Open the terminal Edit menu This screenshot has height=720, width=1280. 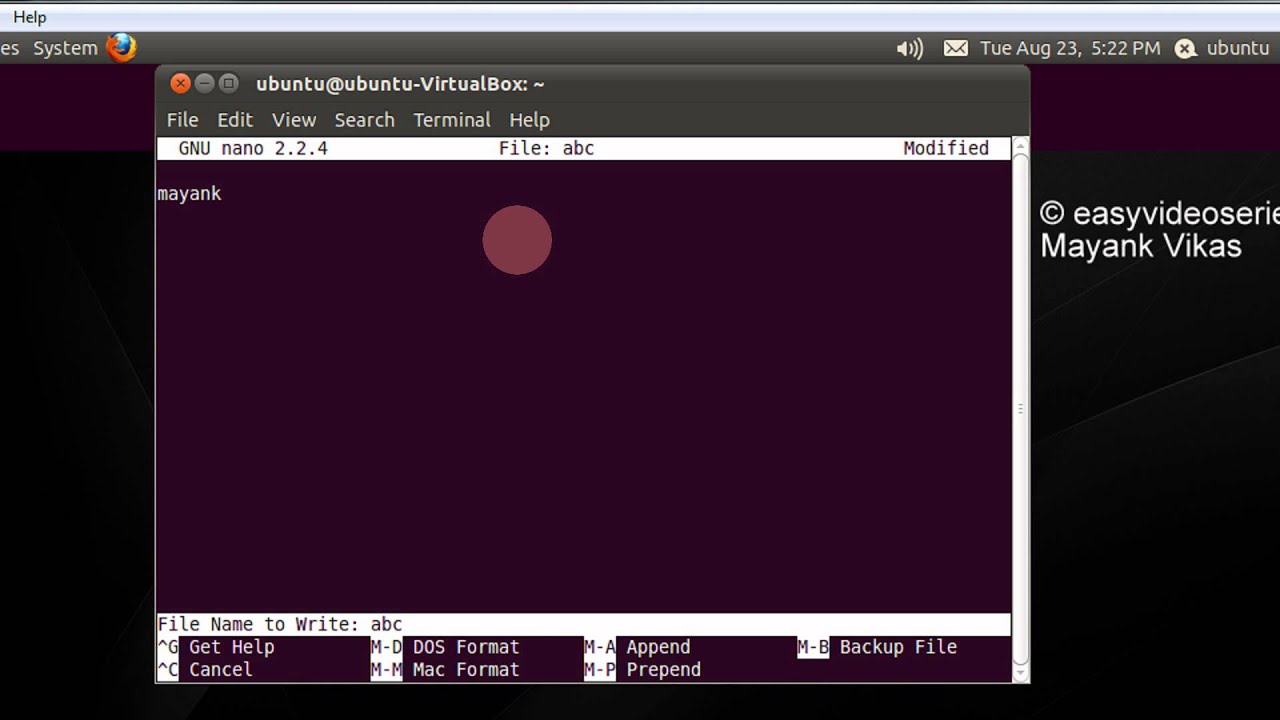(x=235, y=120)
